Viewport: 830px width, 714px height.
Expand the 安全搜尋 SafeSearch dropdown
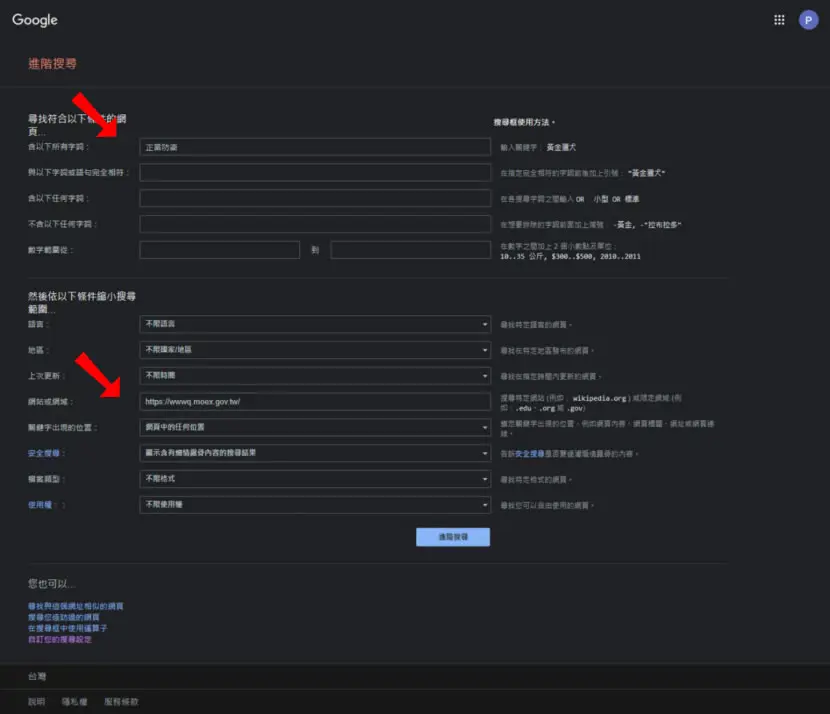pyautogui.click(x=315, y=453)
